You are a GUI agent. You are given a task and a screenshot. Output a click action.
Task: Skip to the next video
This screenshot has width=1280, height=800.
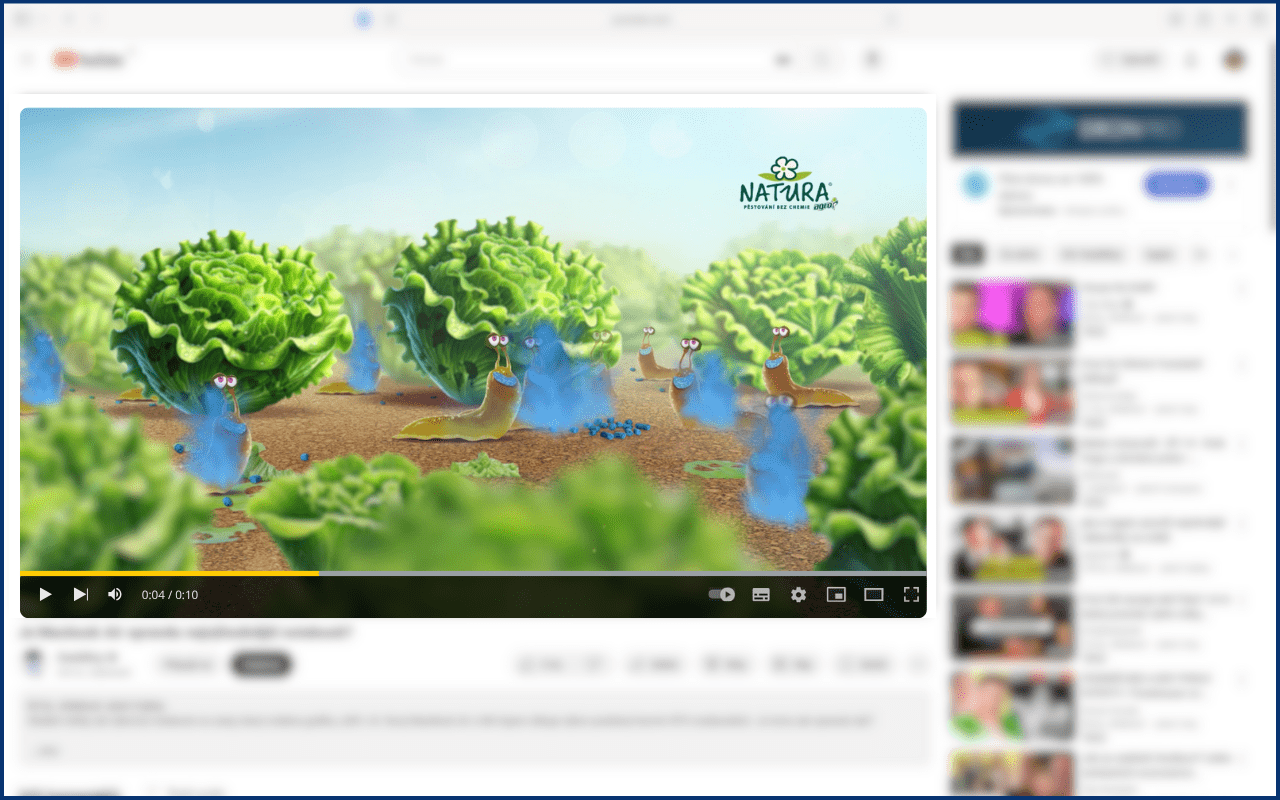[81, 594]
